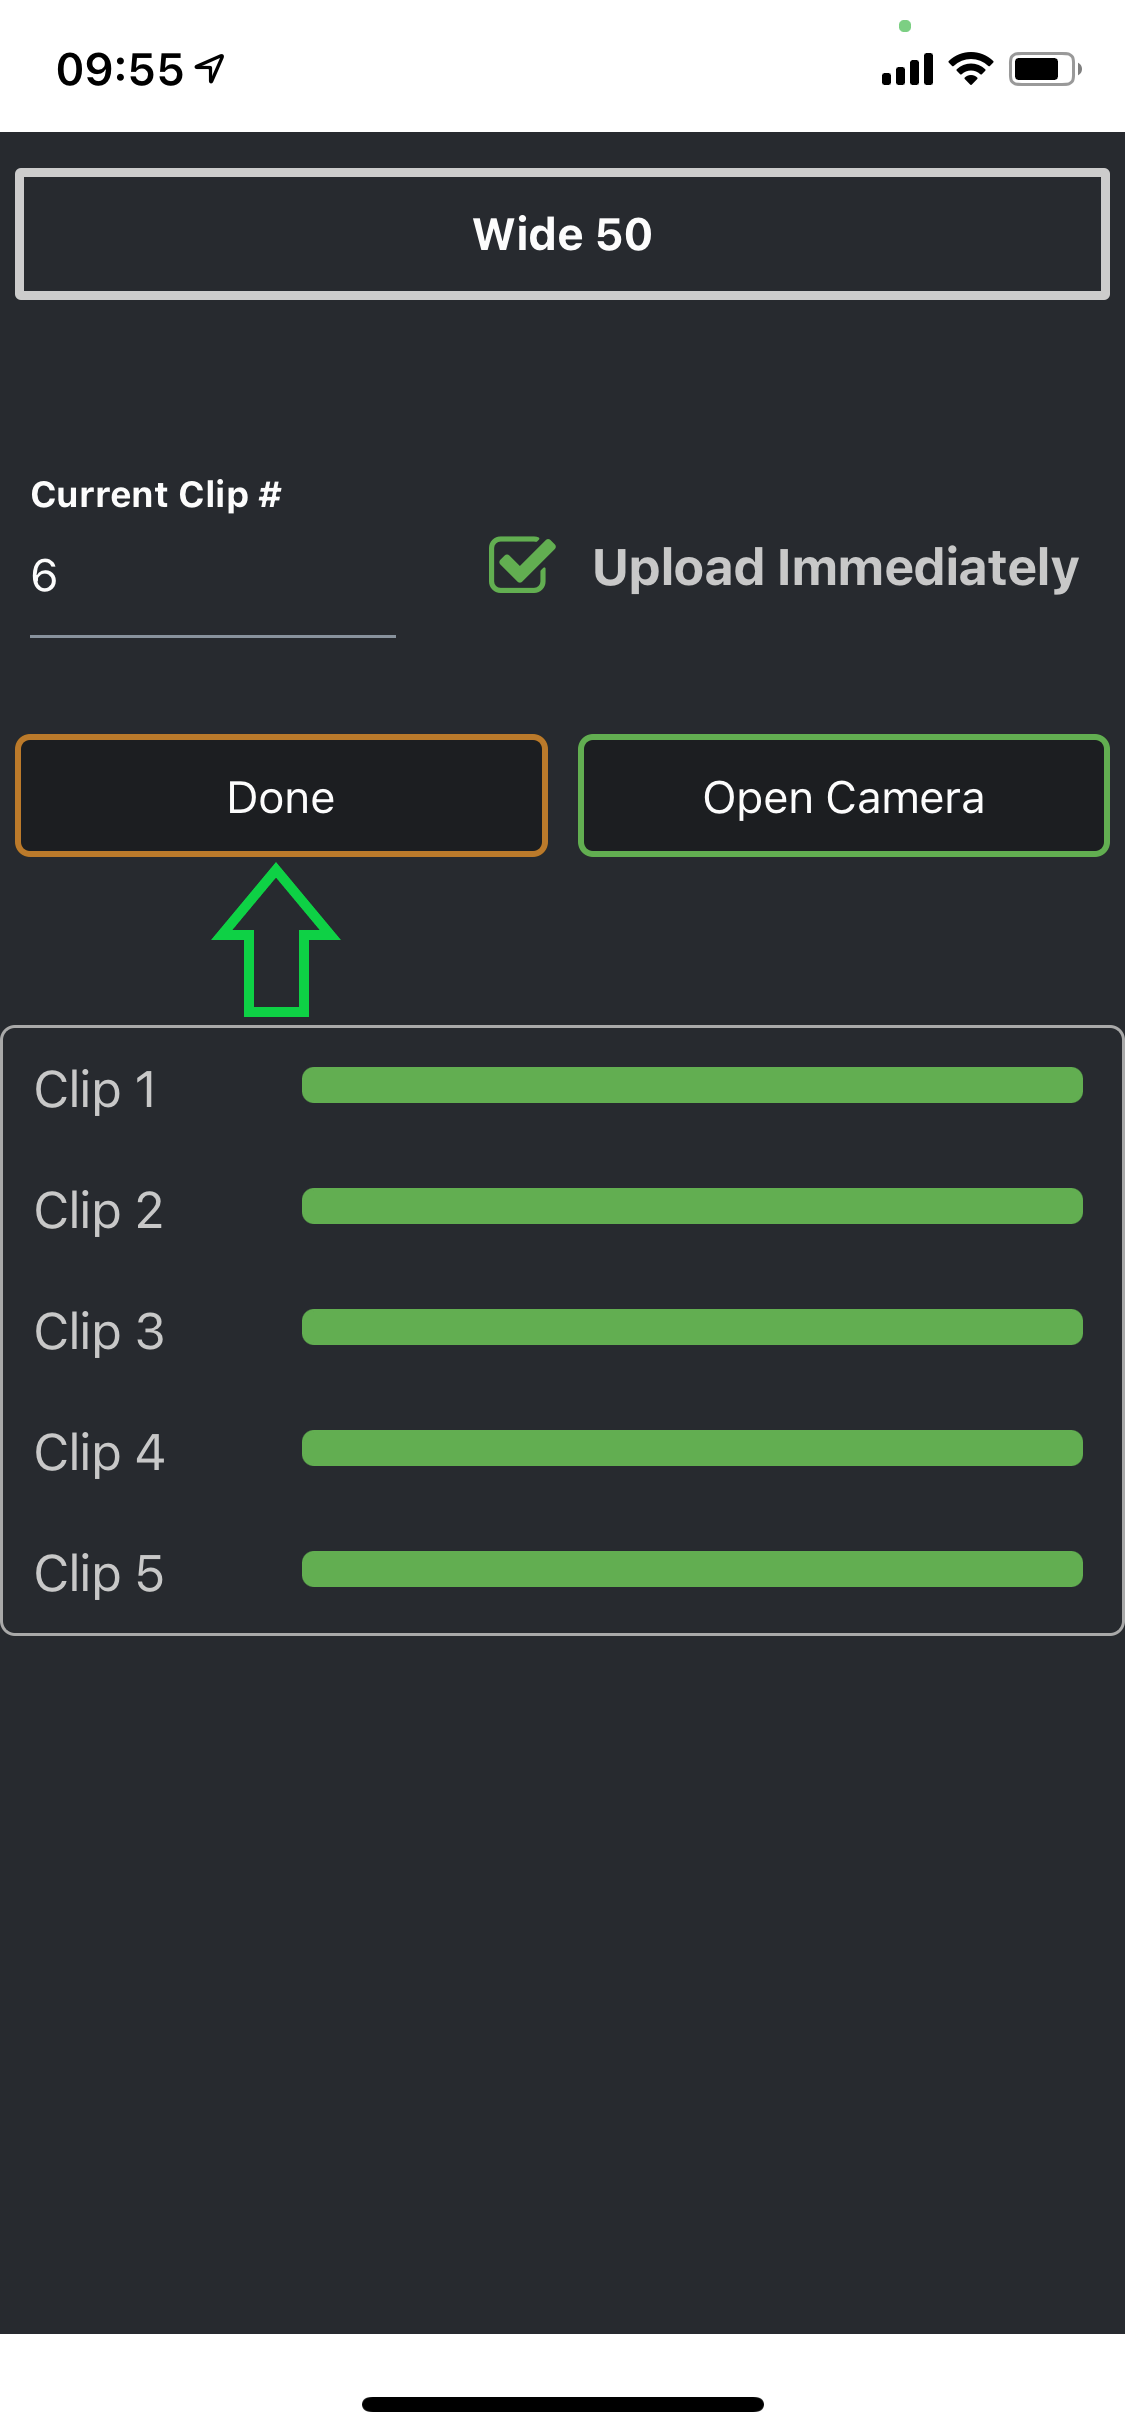Tap the Wide 50 header button
The height and width of the screenshot is (2436, 1125).
click(562, 234)
